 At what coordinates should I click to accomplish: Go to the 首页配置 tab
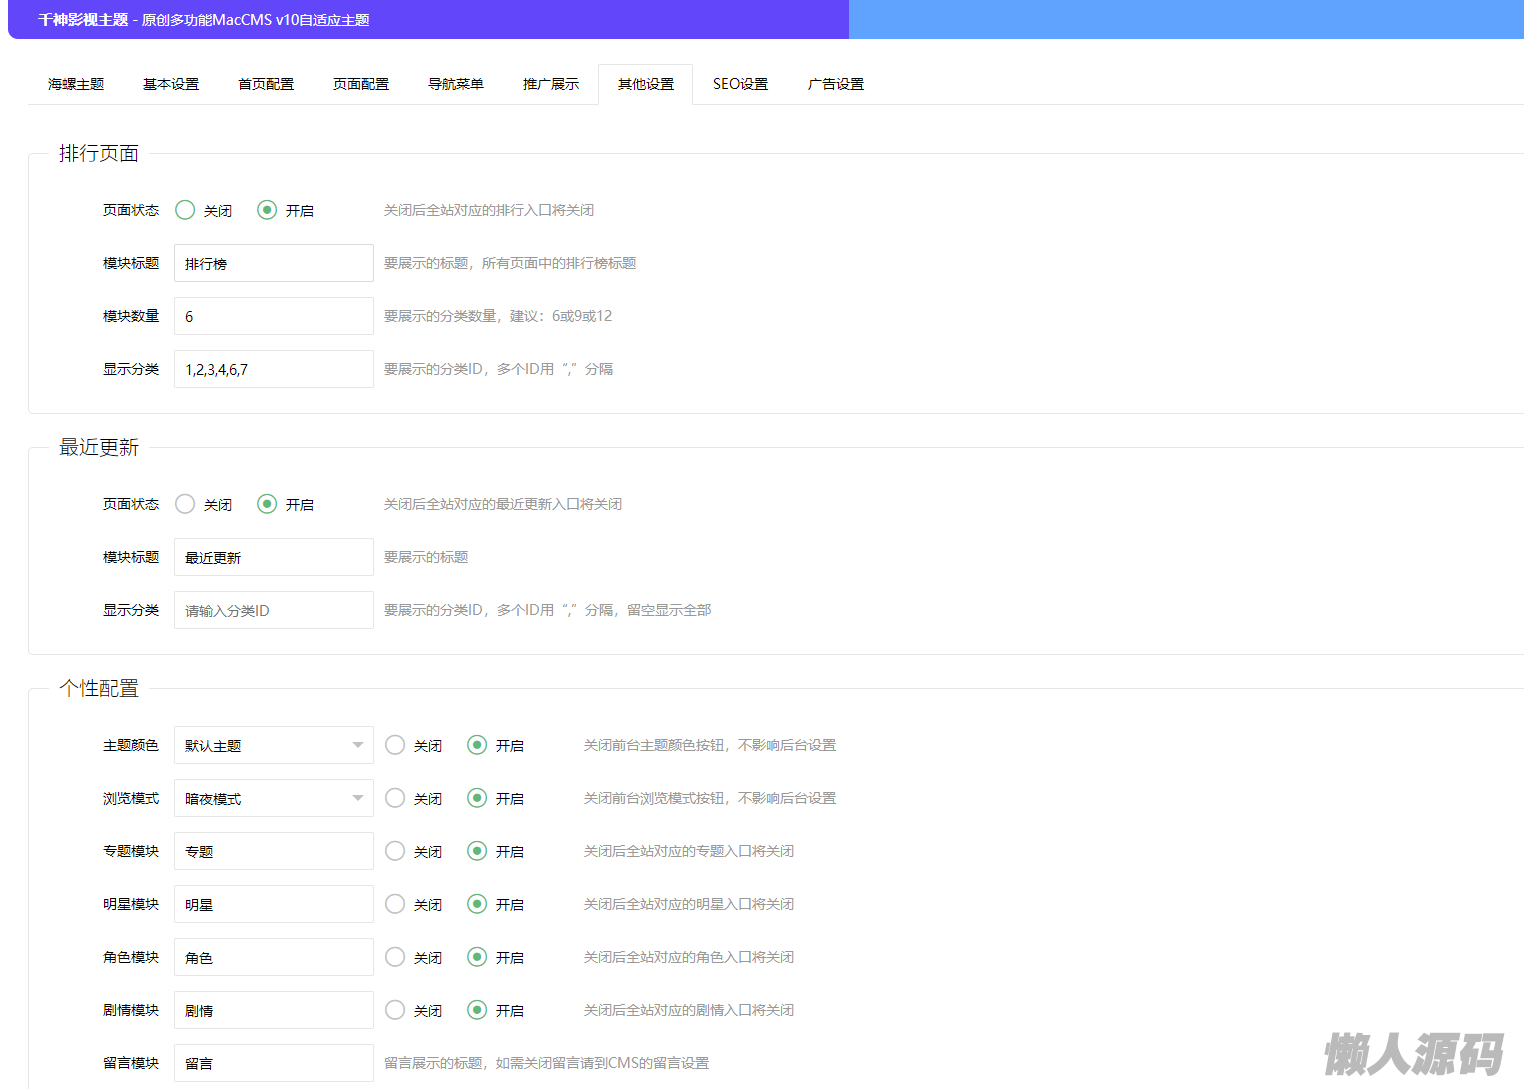(x=266, y=84)
